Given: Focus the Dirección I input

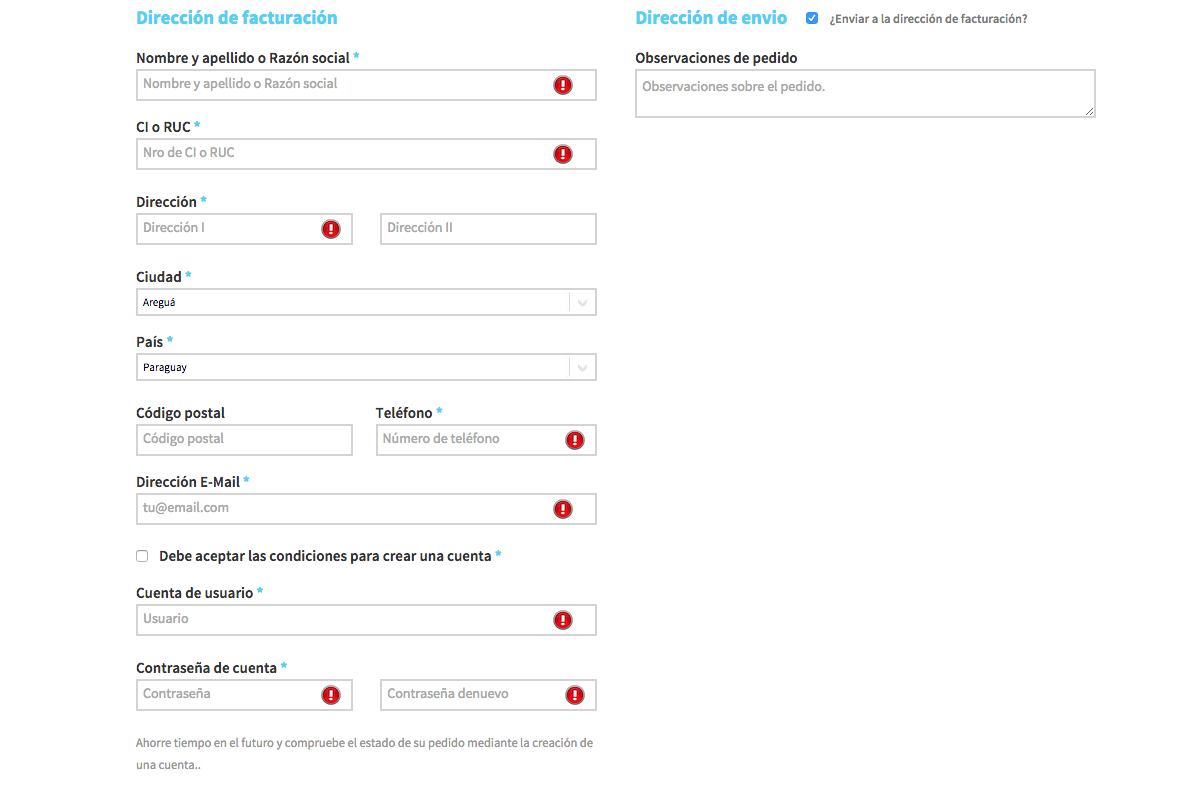Looking at the screenshot, I should 244,229.
